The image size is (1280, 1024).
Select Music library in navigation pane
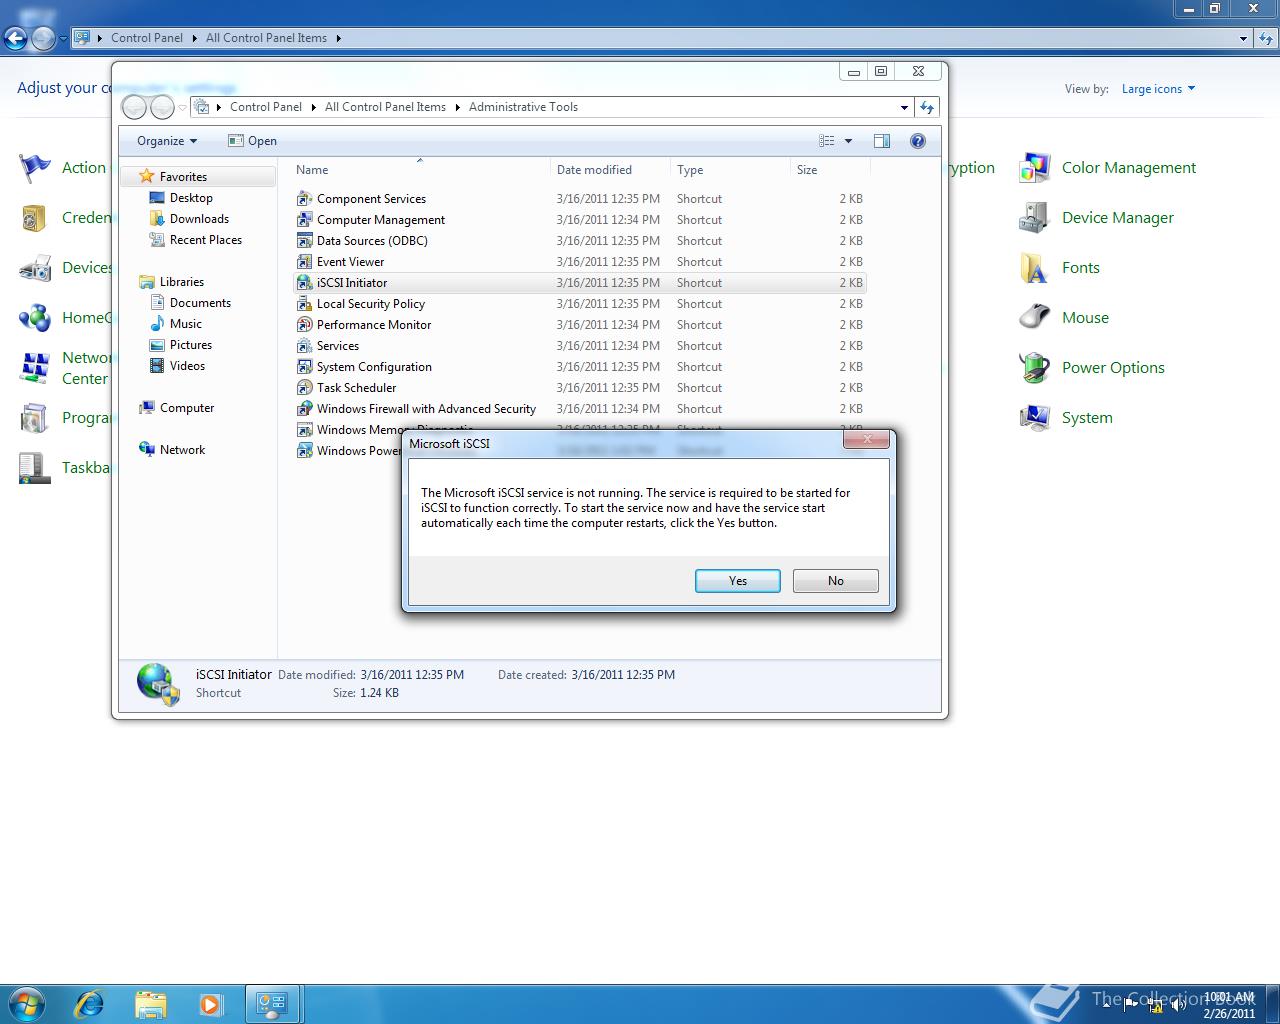click(186, 324)
